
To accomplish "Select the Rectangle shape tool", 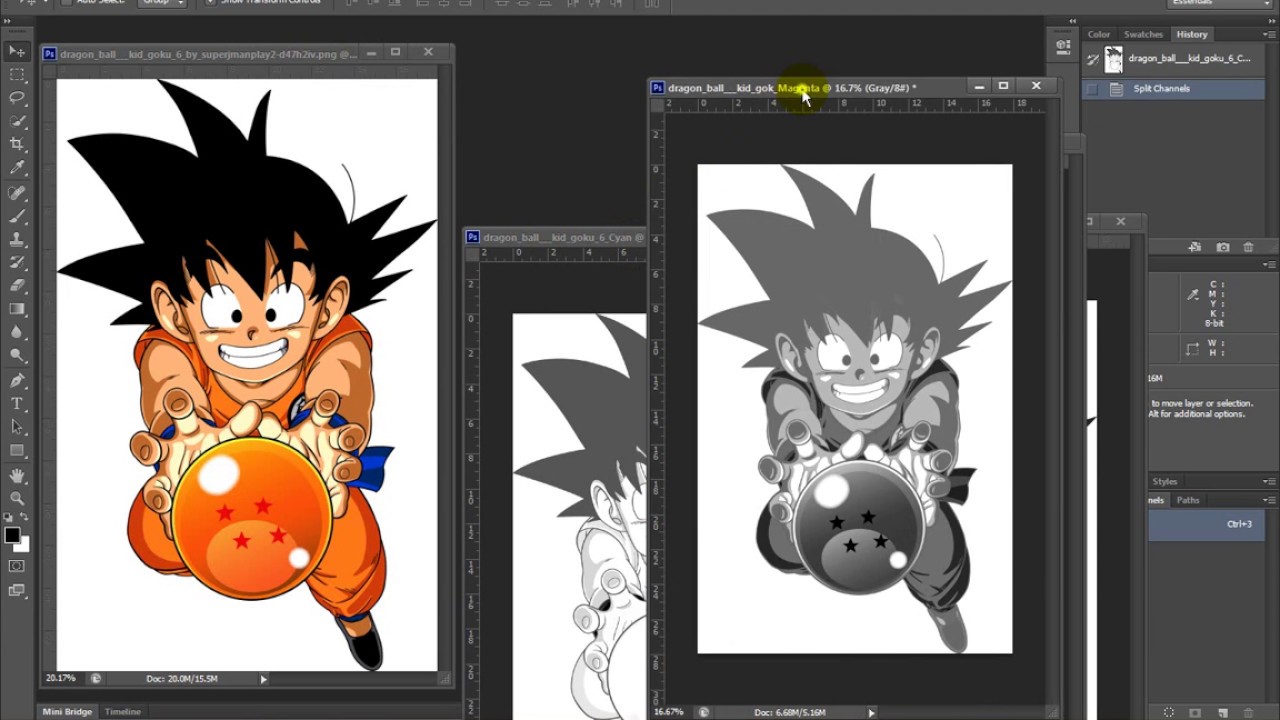I will [17, 451].
